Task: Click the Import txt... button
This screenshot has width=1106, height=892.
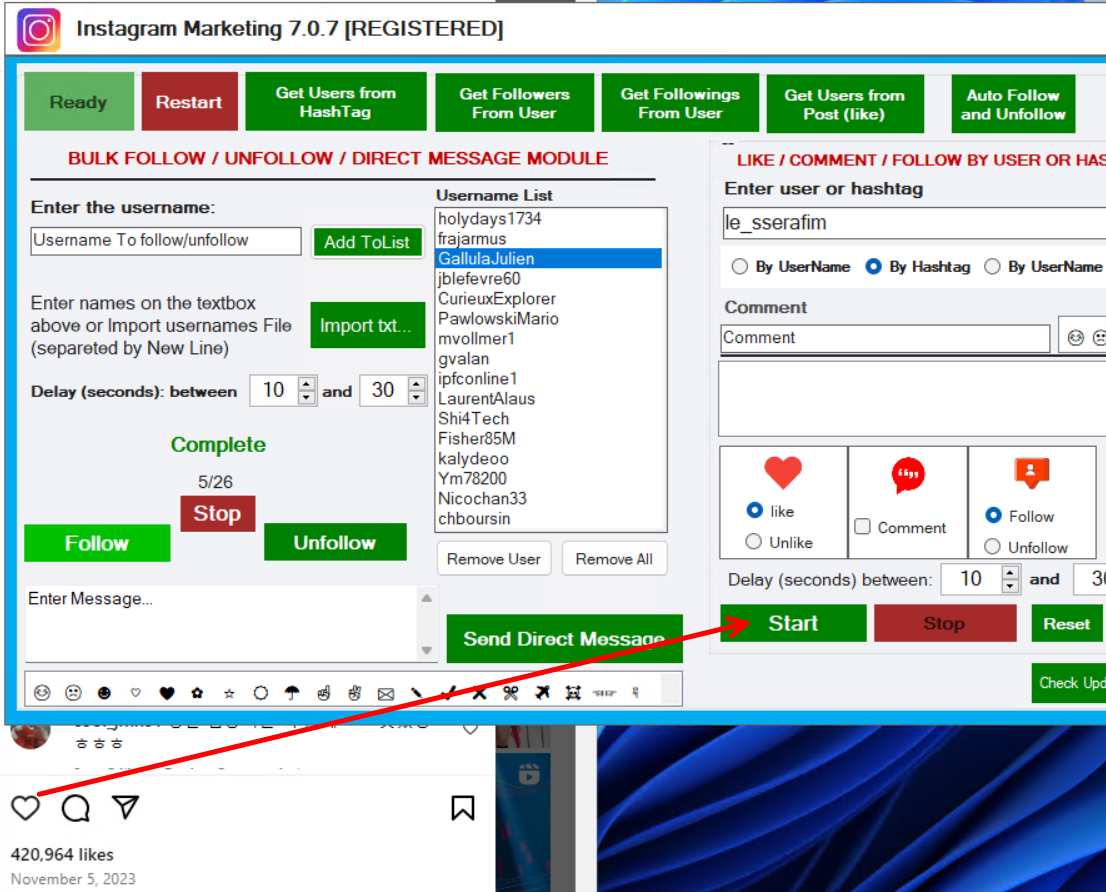Action: pyautogui.click(x=367, y=326)
